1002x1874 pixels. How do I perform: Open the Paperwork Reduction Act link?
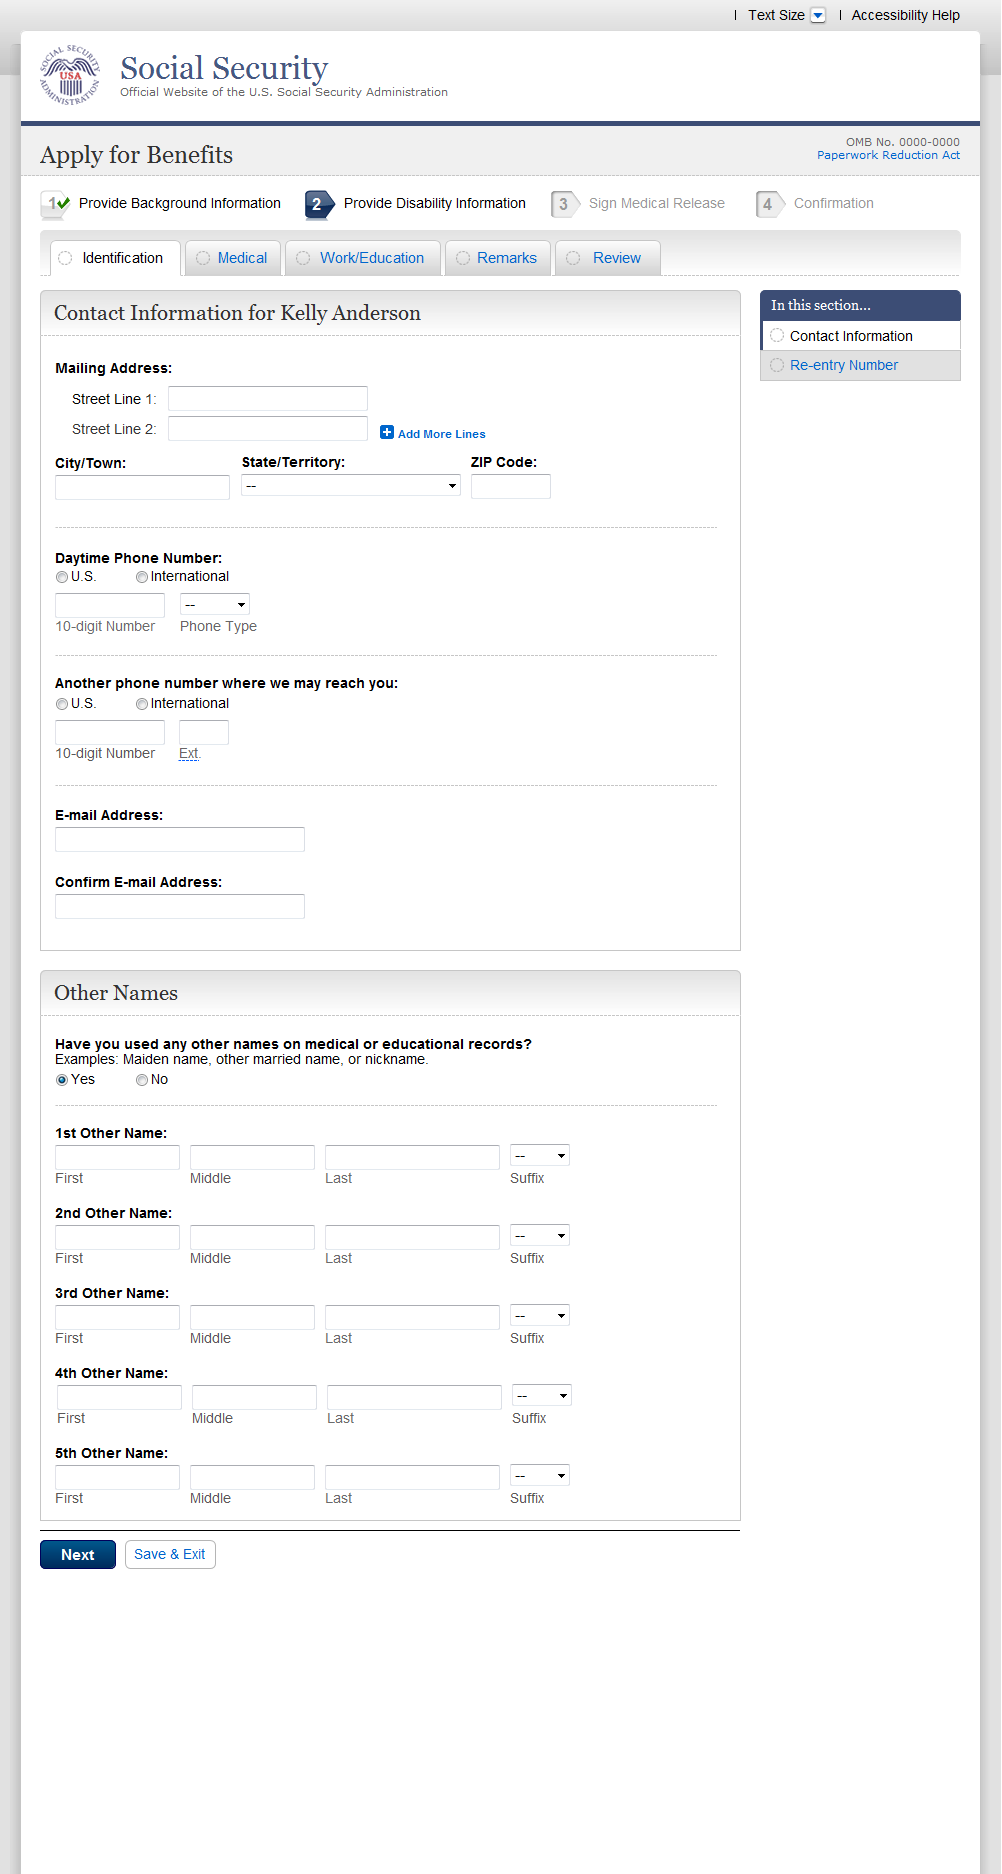[x=888, y=155]
